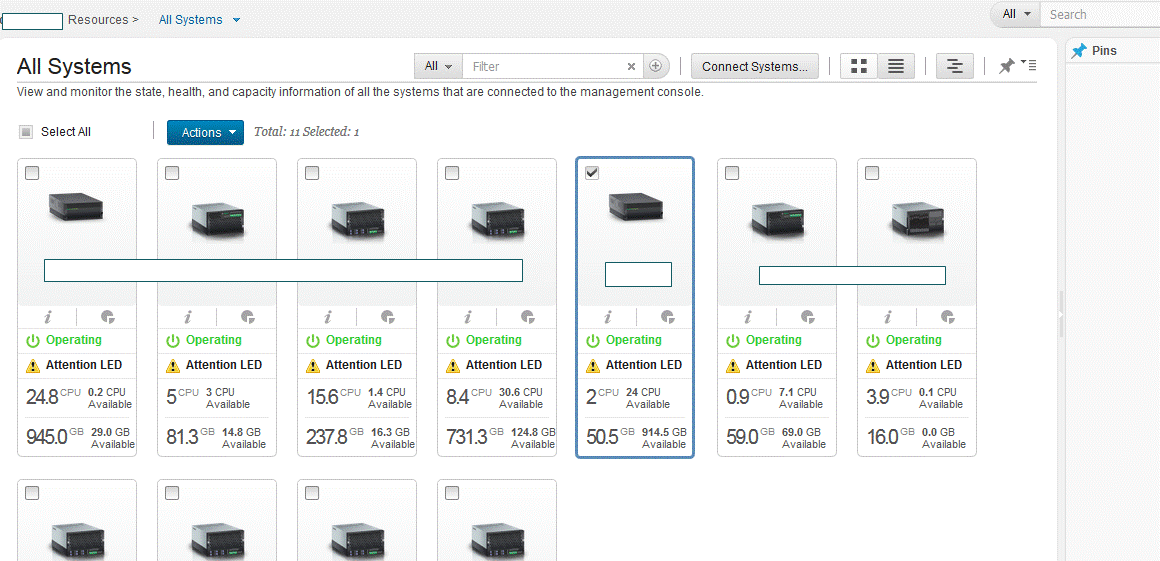Open info icon on the selected system card
The height and width of the screenshot is (561, 1160).
(x=608, y=318)
